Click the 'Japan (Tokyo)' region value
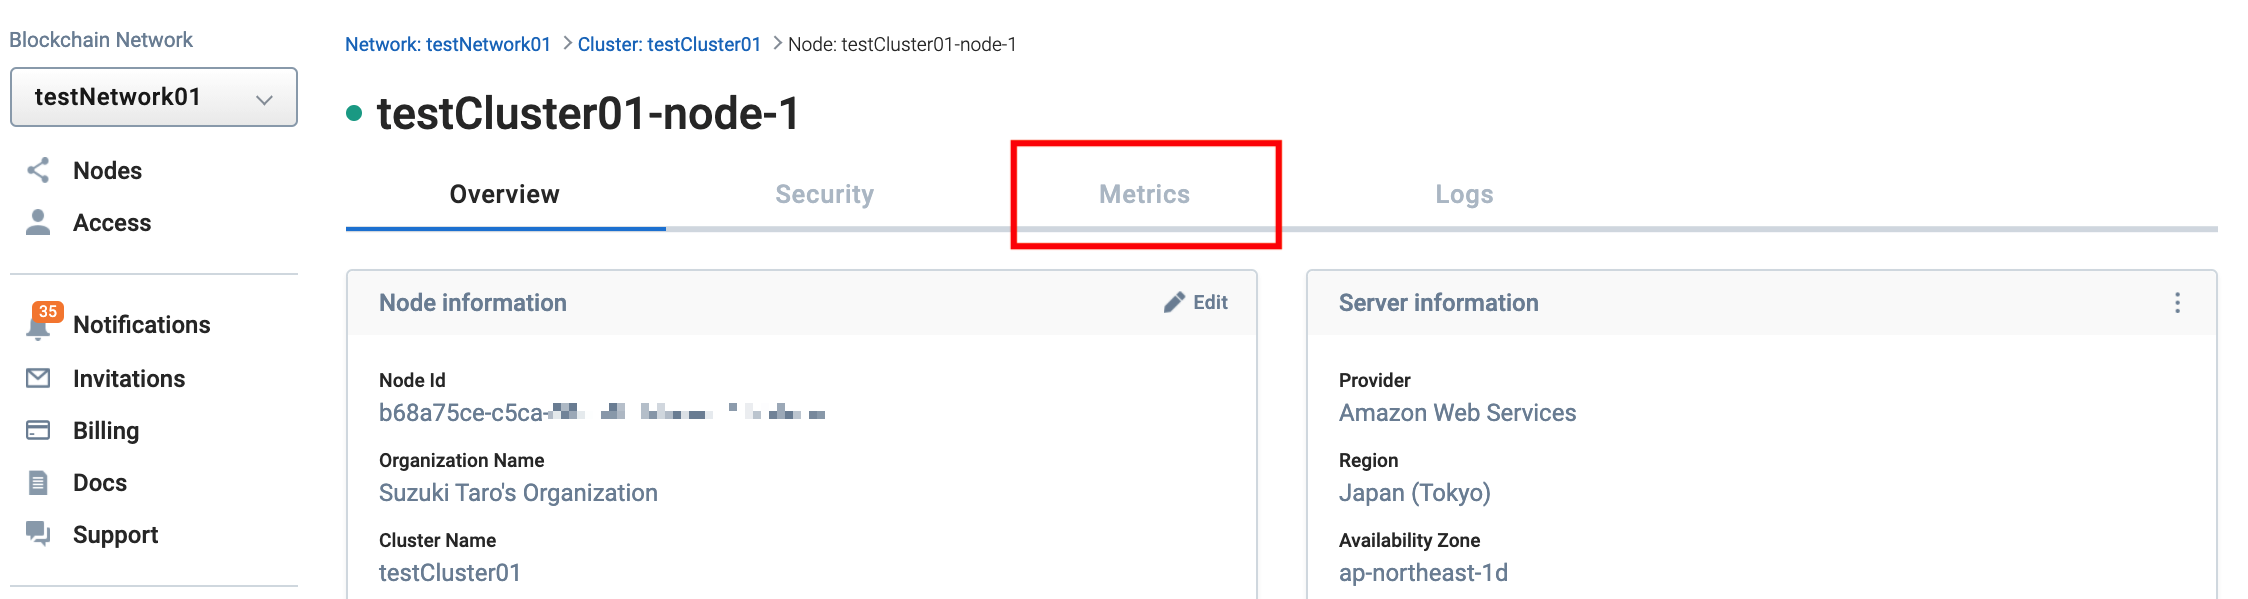This screenshot has width=2248, height=599. coord(1415,493)
